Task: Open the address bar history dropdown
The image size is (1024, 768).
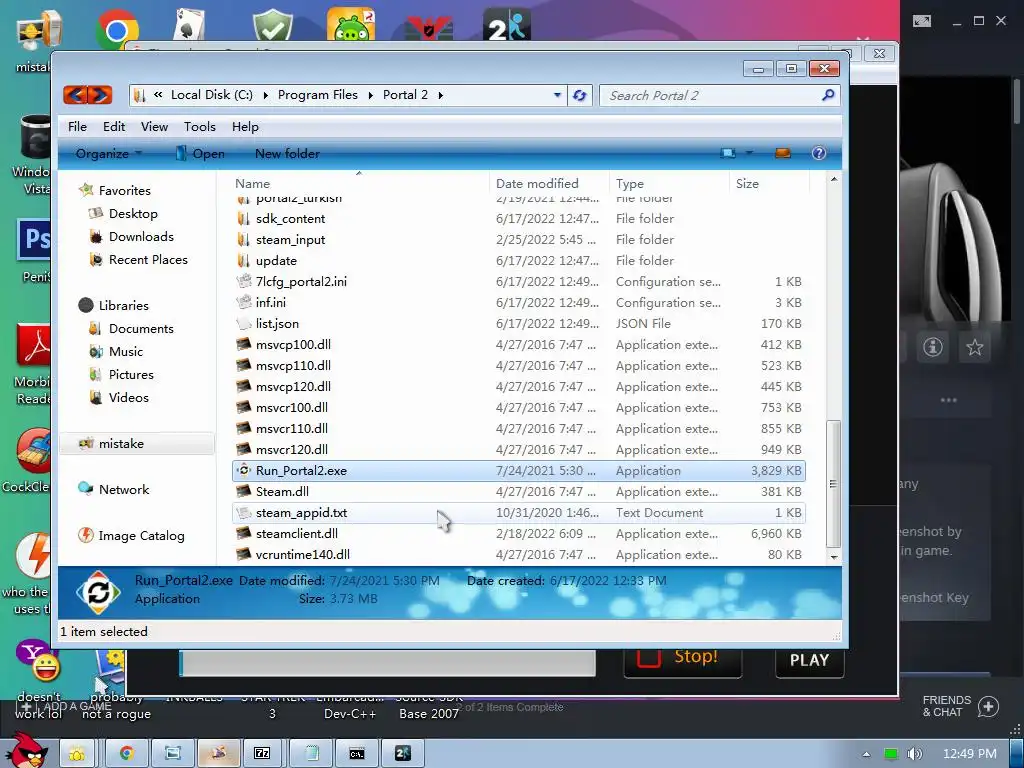Action: (x=557, y=95)
